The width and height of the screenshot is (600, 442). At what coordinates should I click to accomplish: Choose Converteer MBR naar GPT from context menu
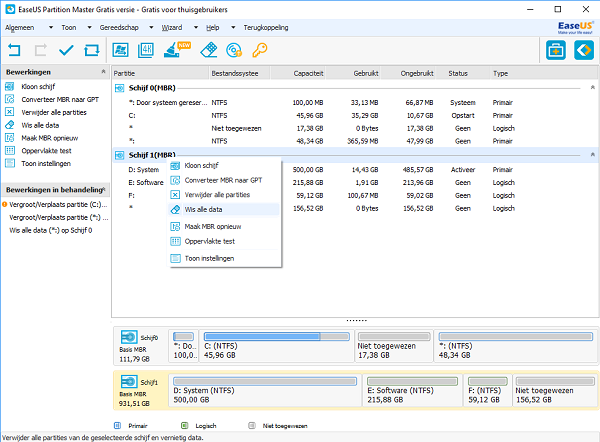pos(224,180)
